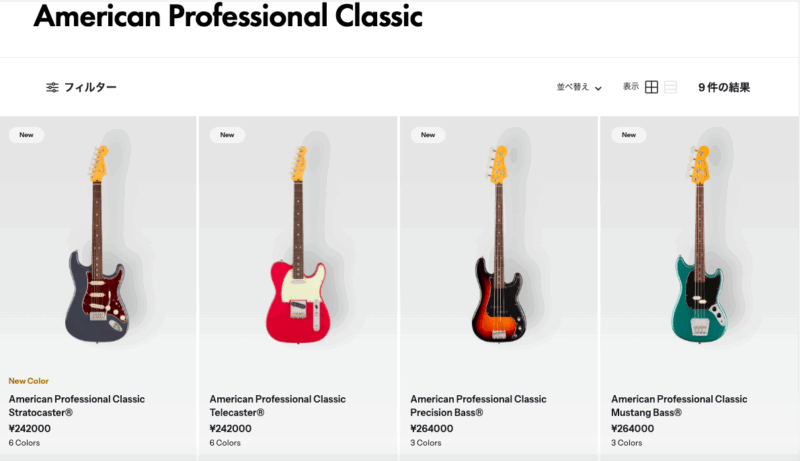This screenshot has width=800, height=461.
Task: Click the filter sliders icon
Action: coord(52,87)
